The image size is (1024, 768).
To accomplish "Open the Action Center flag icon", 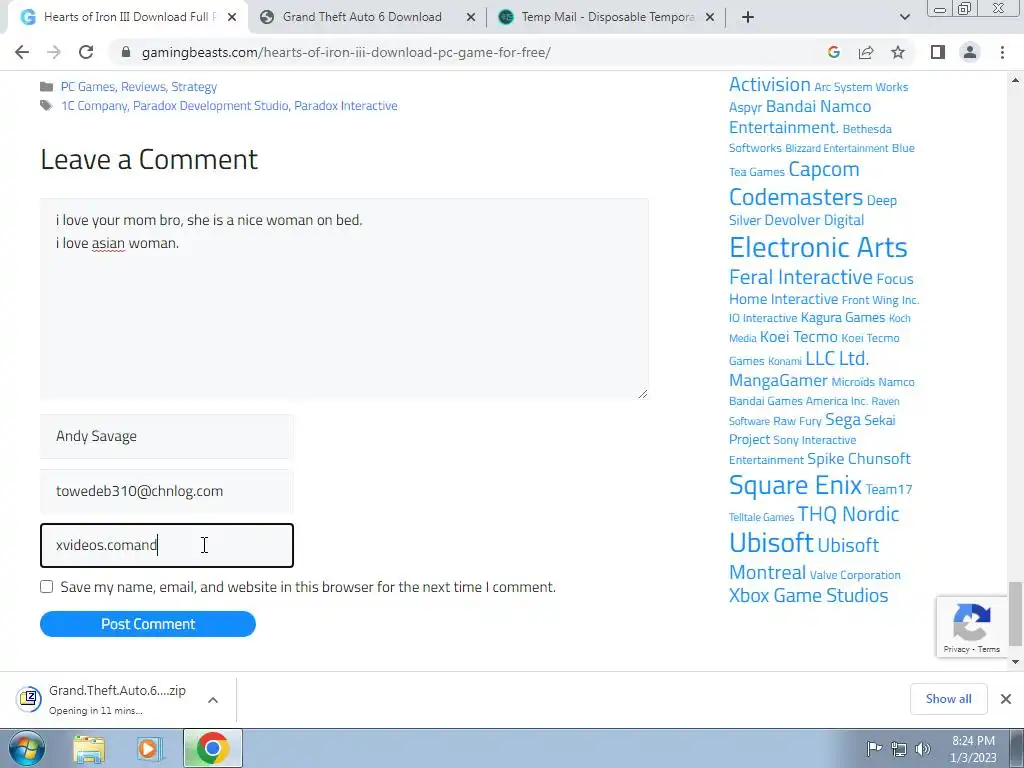I will [874, 748].
